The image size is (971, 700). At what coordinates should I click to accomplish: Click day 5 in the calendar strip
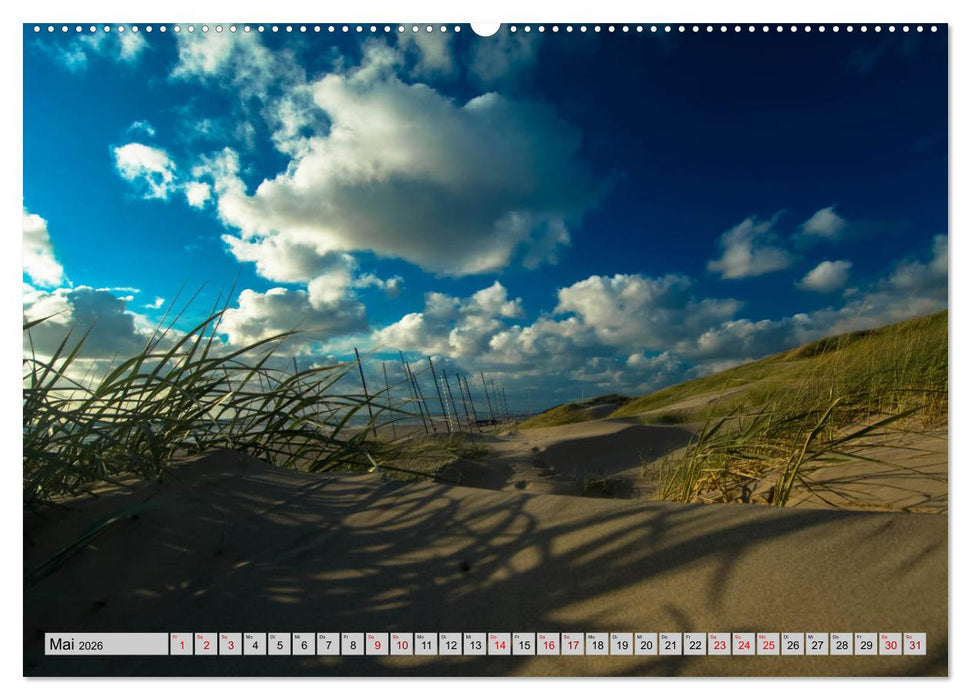click(279, 644)
